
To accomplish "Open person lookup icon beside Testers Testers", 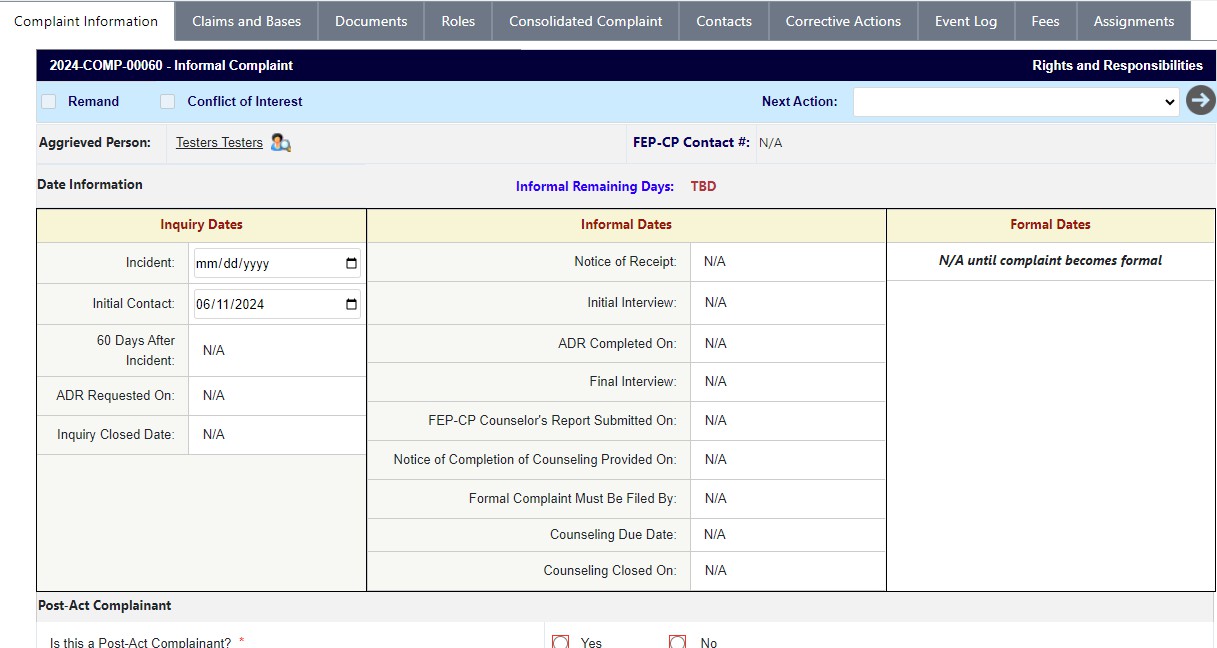I will click(281, 143).
